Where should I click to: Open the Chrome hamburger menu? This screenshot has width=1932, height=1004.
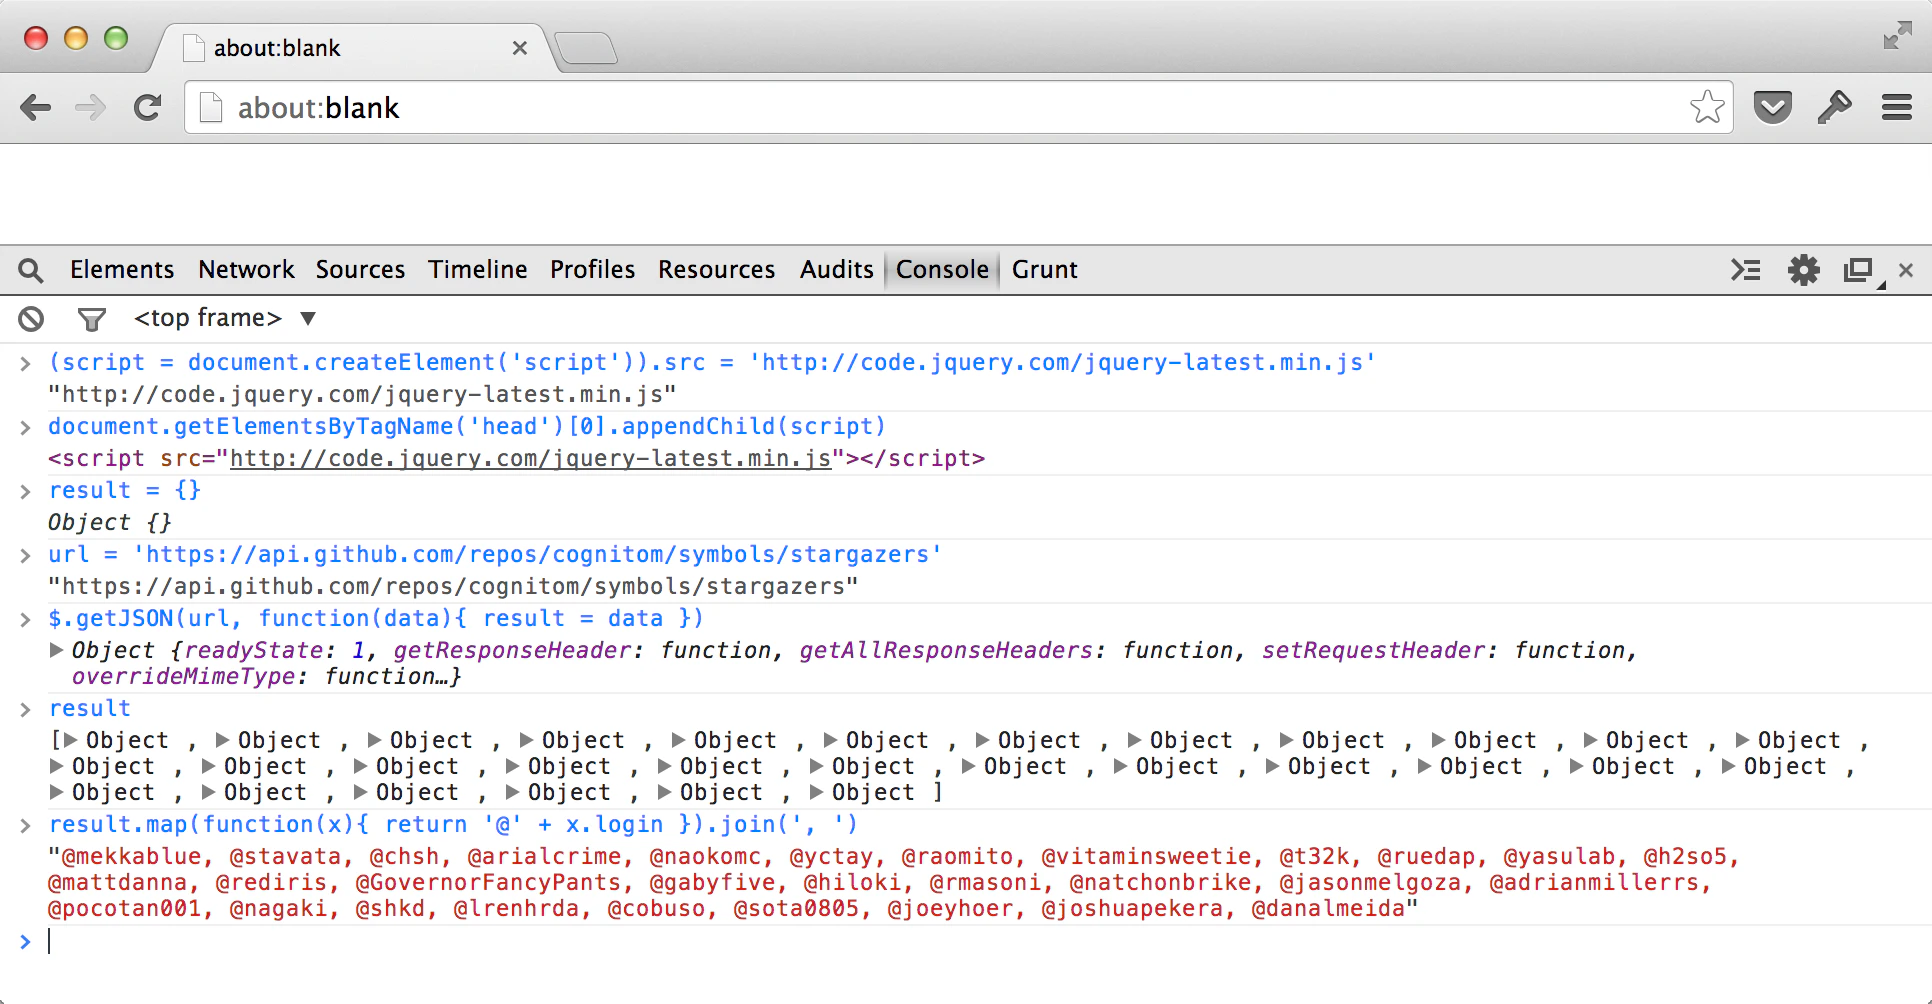coord(1897,107)
